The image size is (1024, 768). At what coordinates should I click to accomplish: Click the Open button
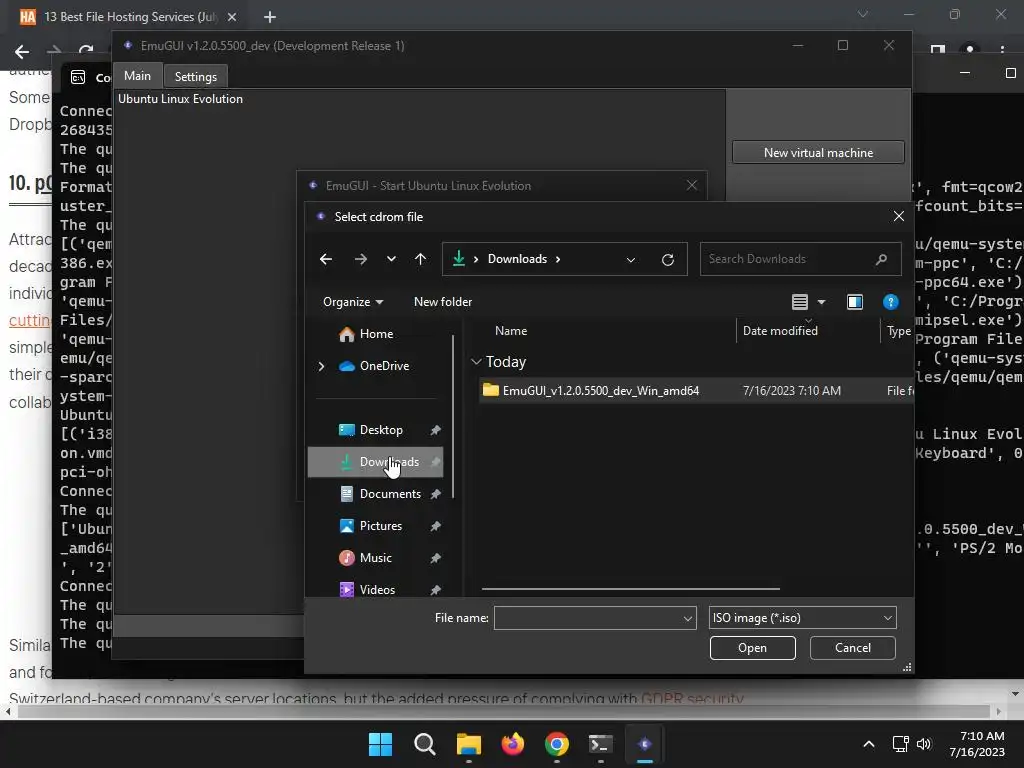coord(752,648)
